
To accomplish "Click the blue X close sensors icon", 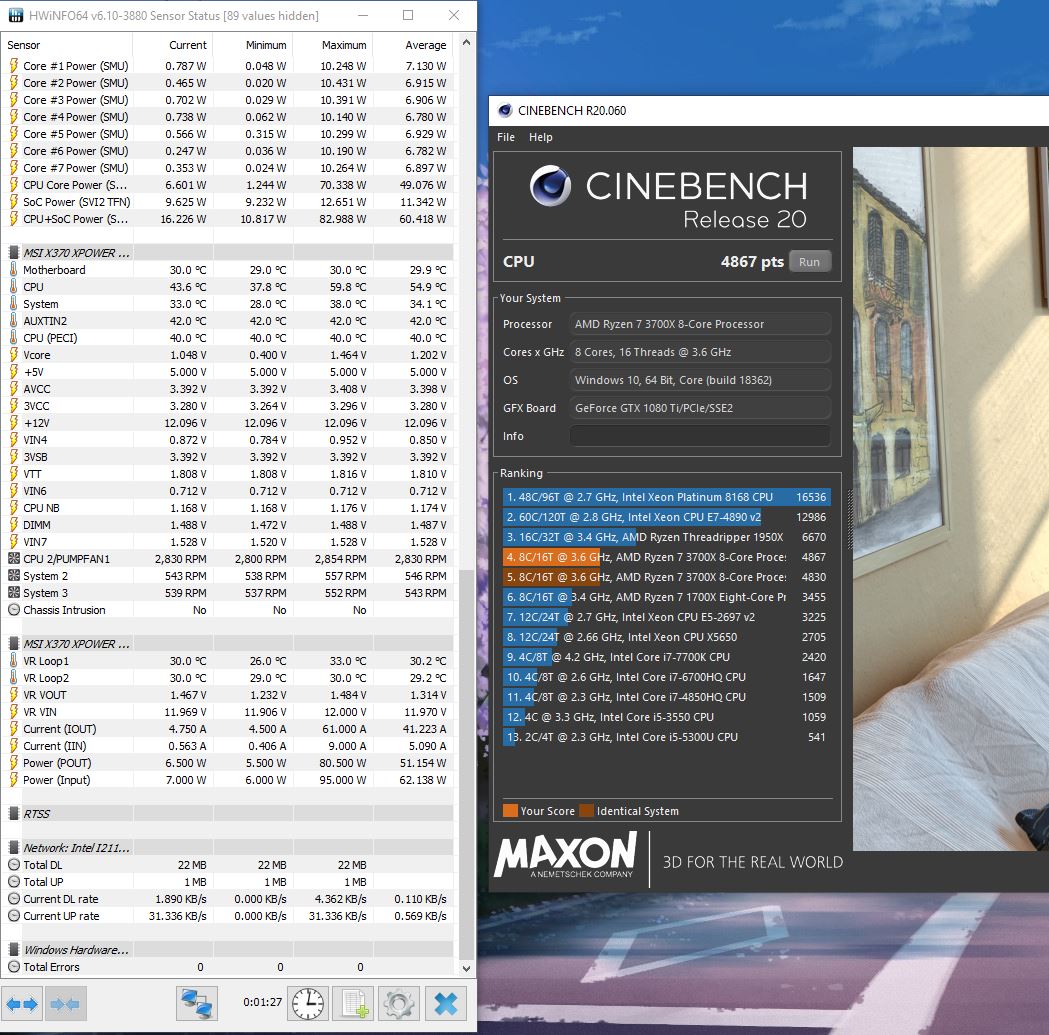I will [446, 1004].
